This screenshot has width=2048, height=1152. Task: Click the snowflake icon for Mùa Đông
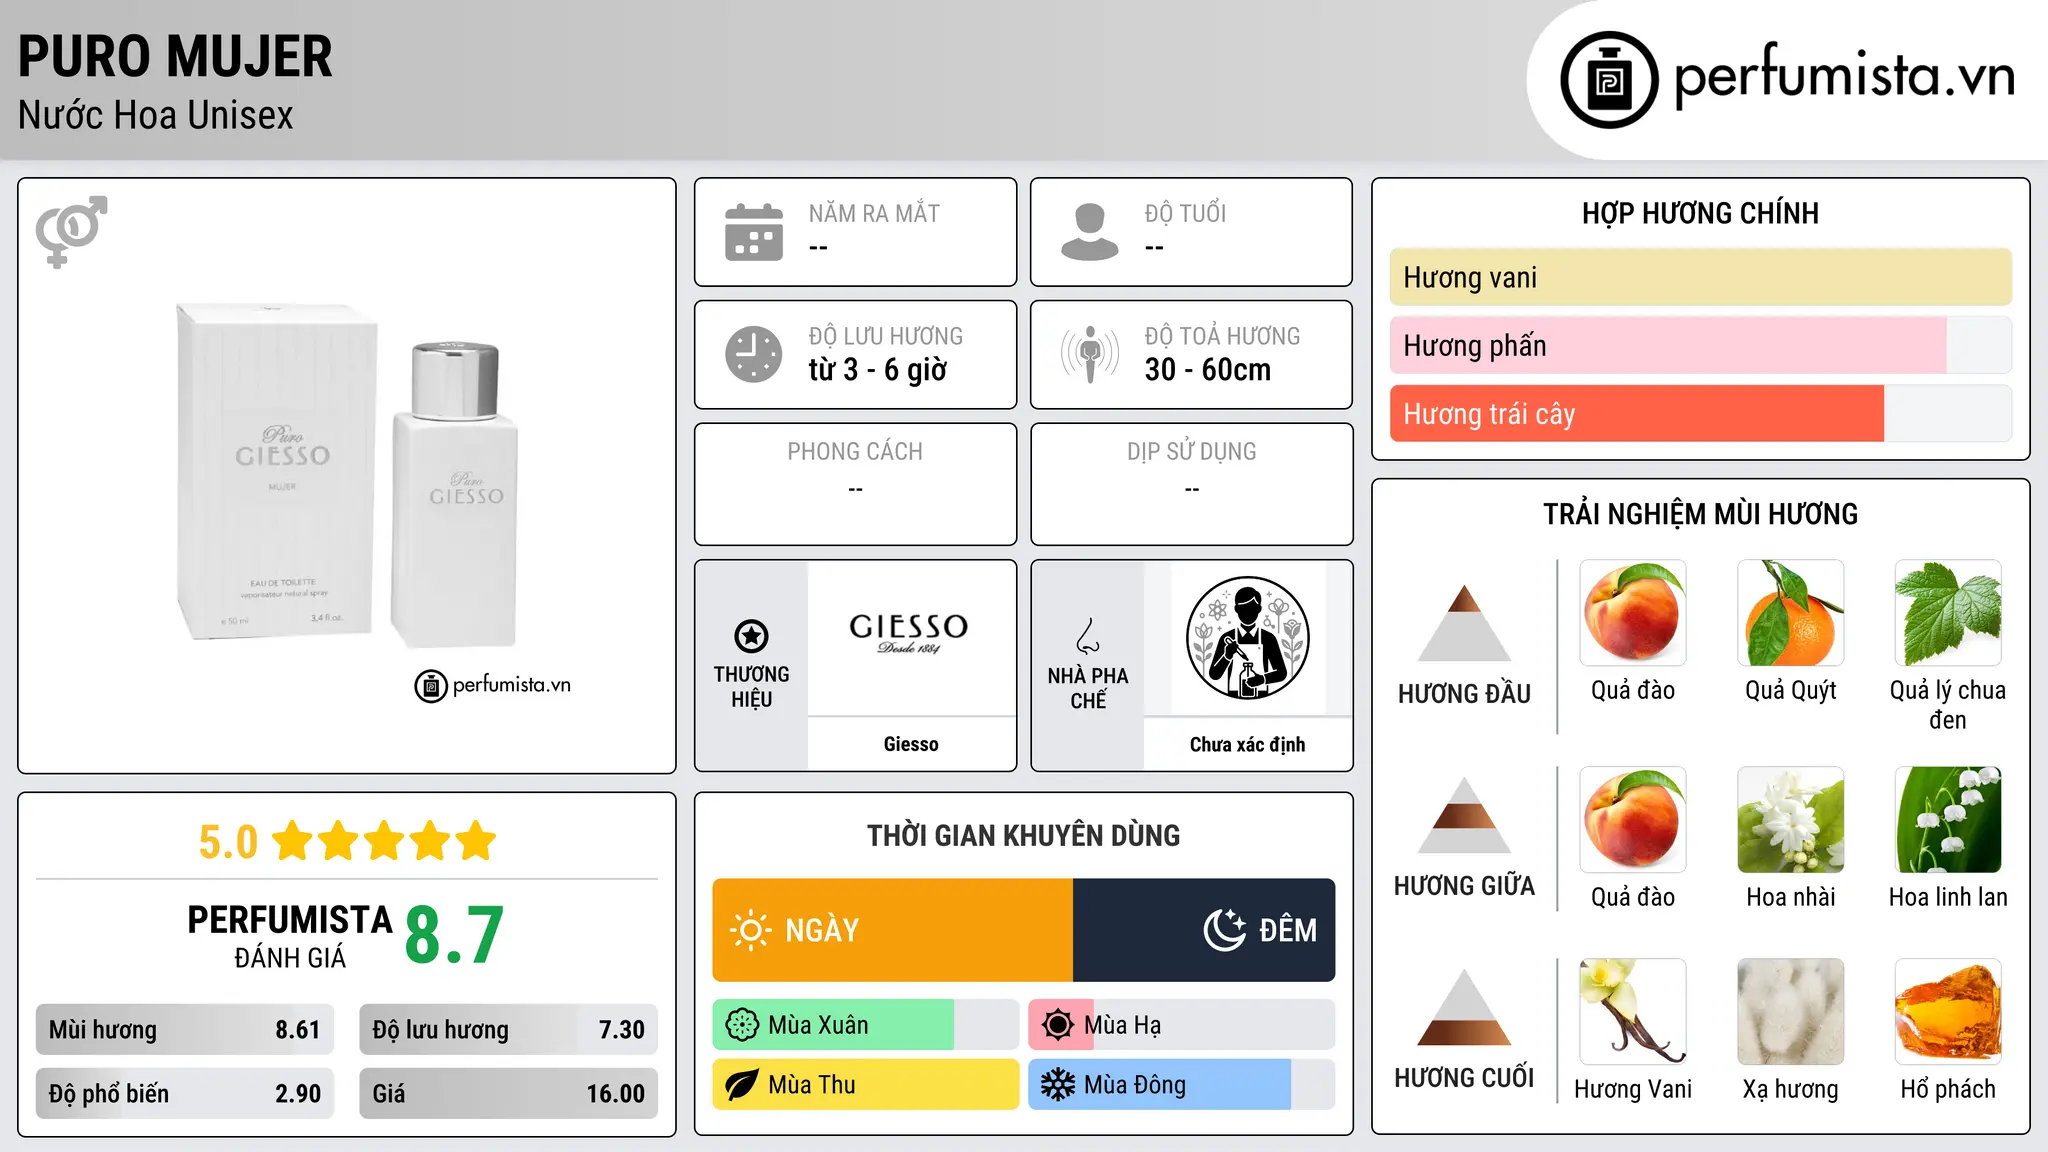(x=1058, y=1085)
